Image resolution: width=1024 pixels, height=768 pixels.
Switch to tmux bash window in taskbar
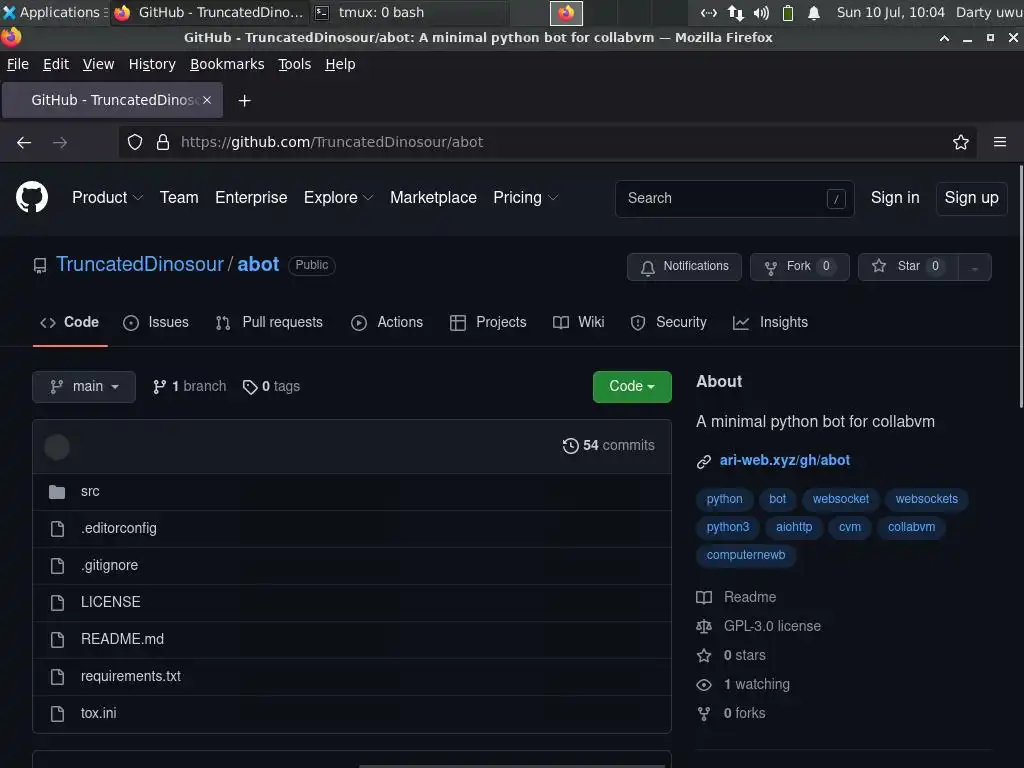click(409, 12)
